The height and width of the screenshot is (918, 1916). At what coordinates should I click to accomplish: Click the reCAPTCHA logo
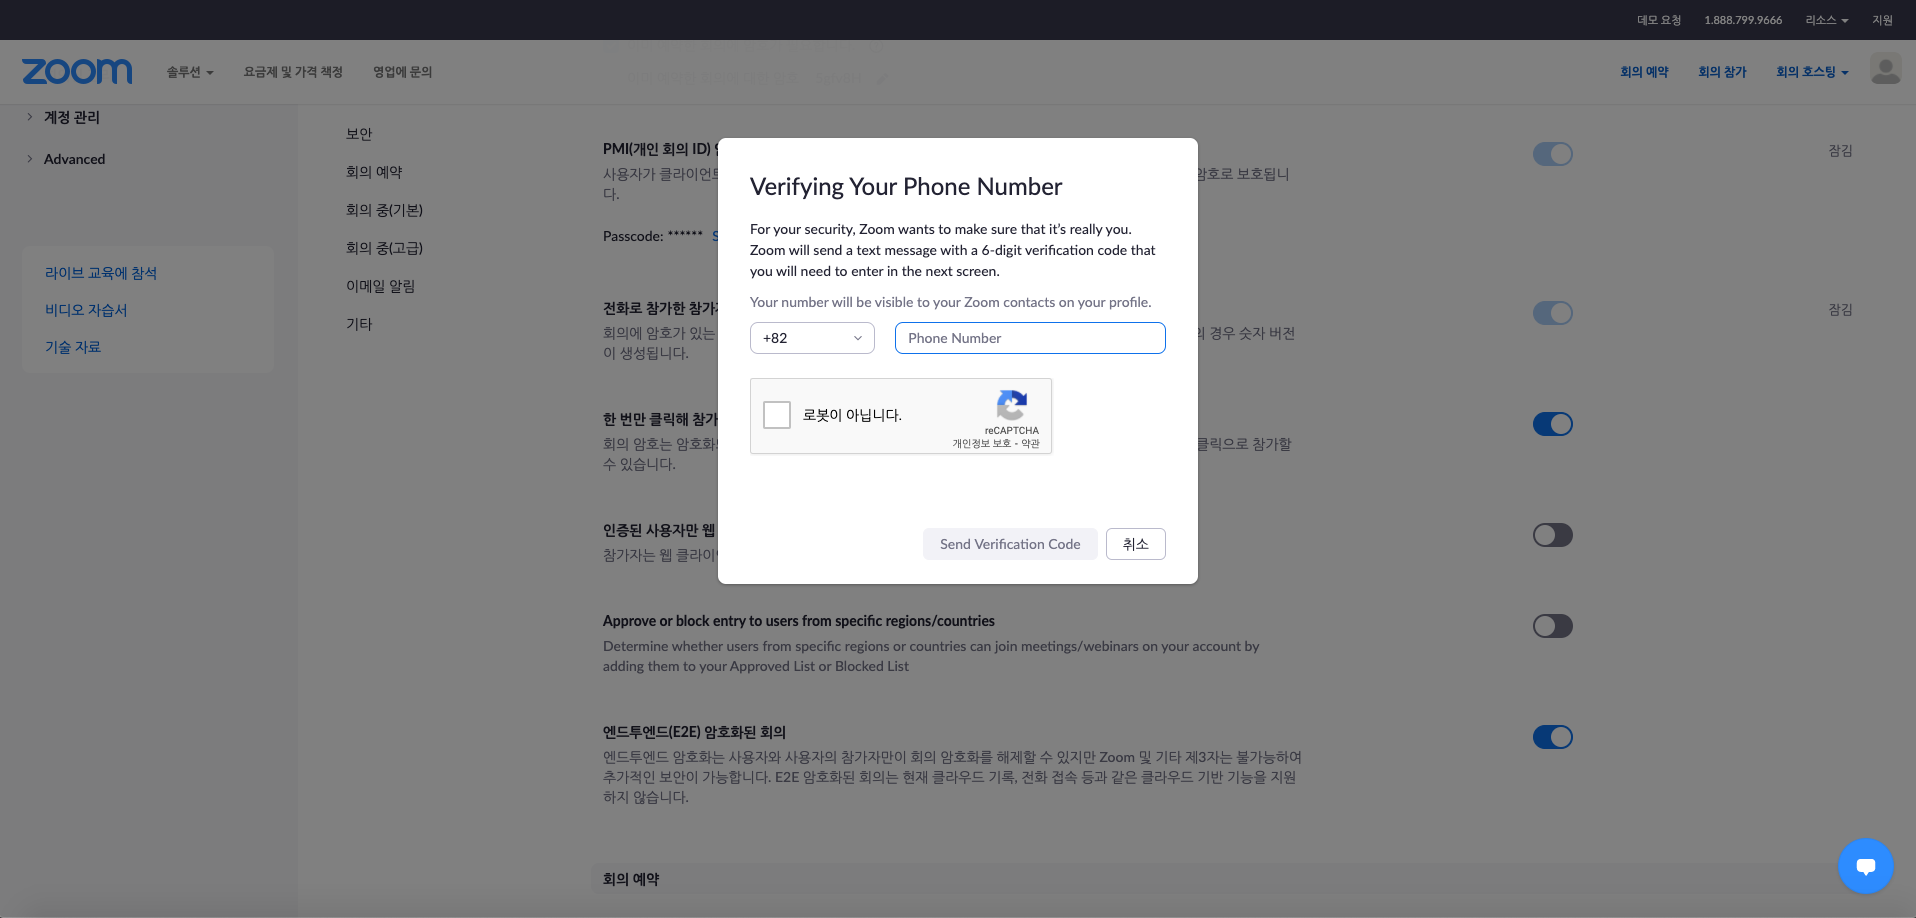(x=1012, y=405)
